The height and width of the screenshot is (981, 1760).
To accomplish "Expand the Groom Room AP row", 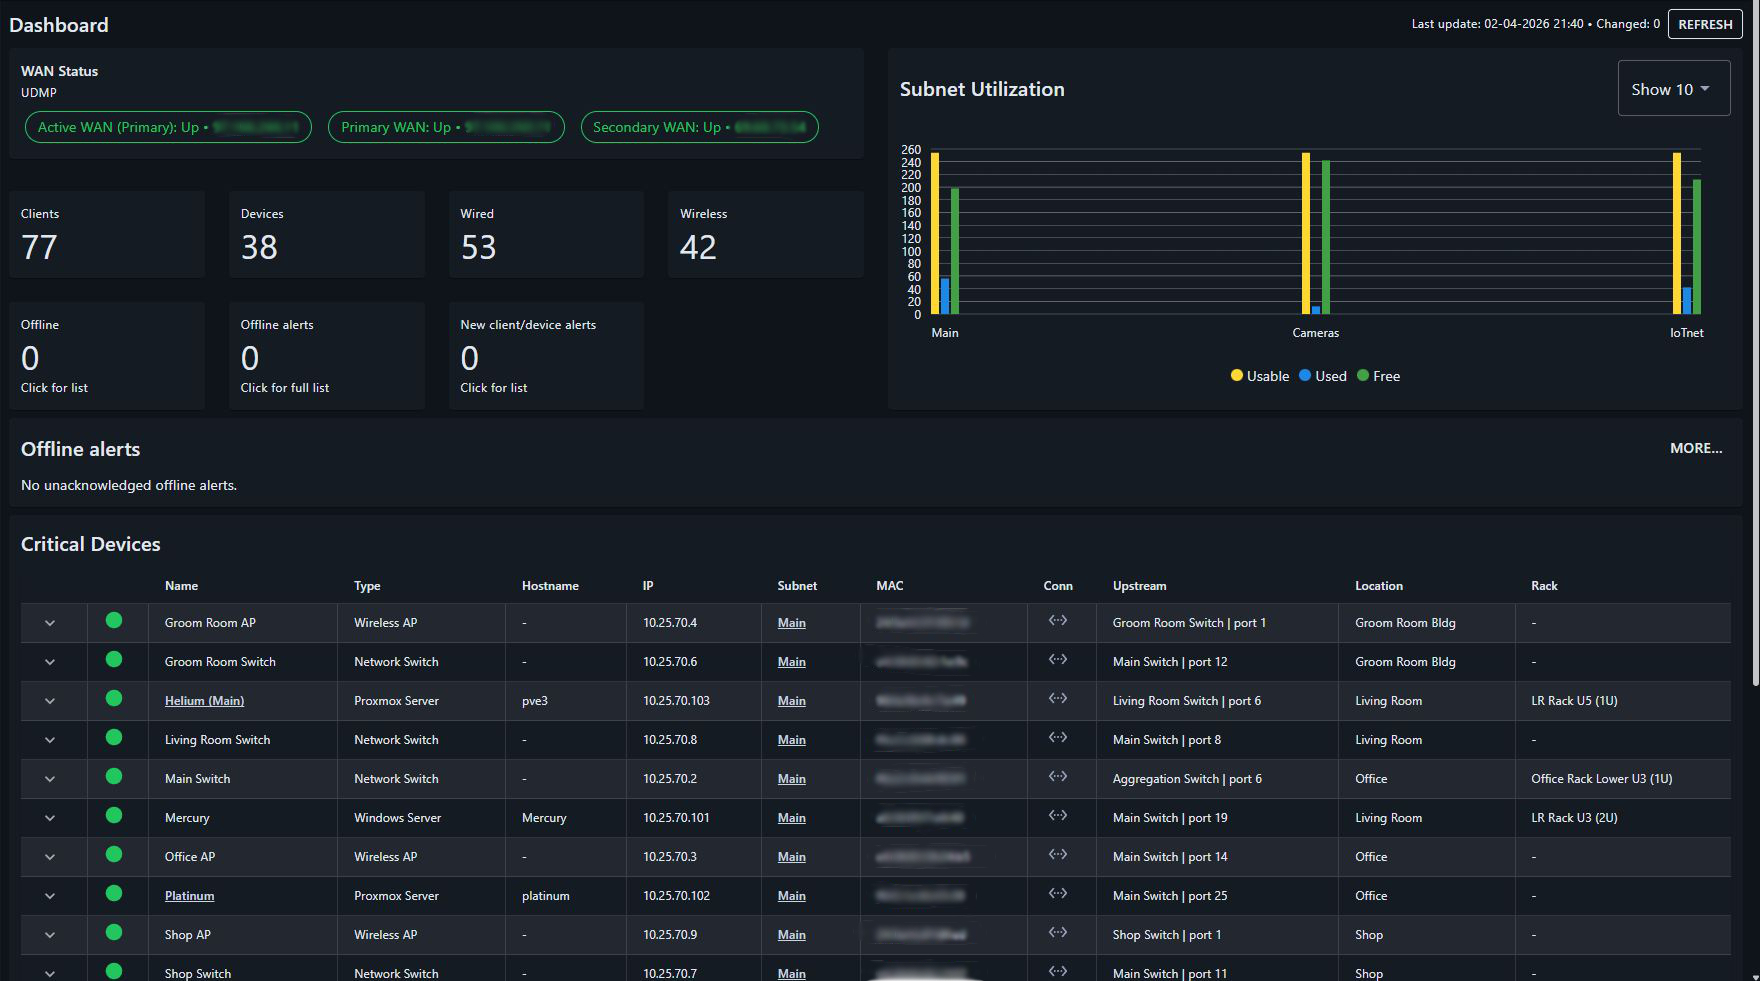I will tap(50, 623).
